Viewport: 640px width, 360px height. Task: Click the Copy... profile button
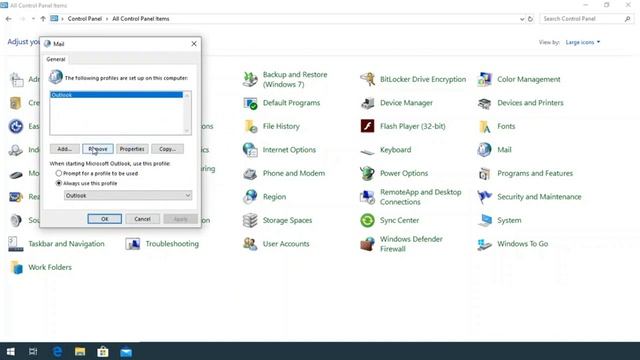167,149
